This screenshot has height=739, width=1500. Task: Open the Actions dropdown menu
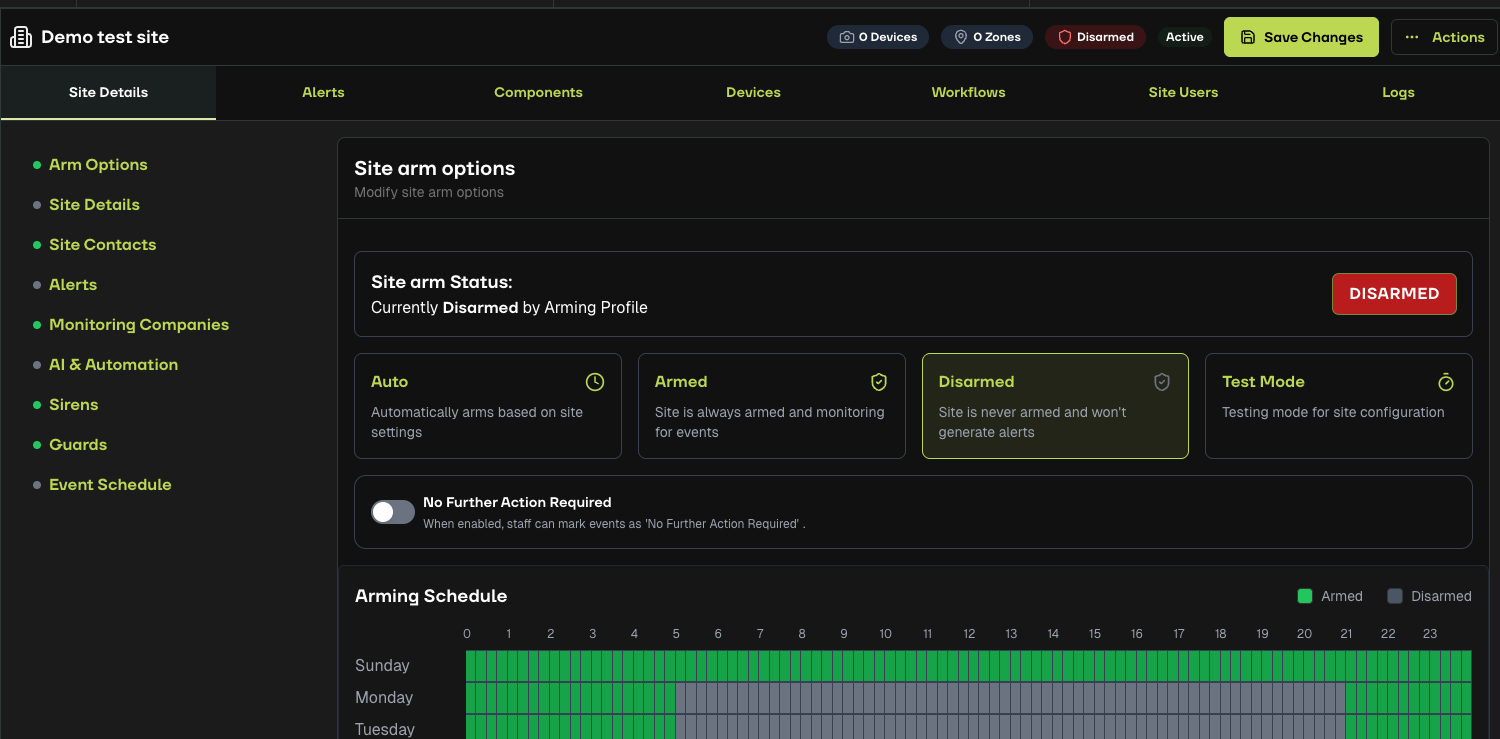point(1444,37)
